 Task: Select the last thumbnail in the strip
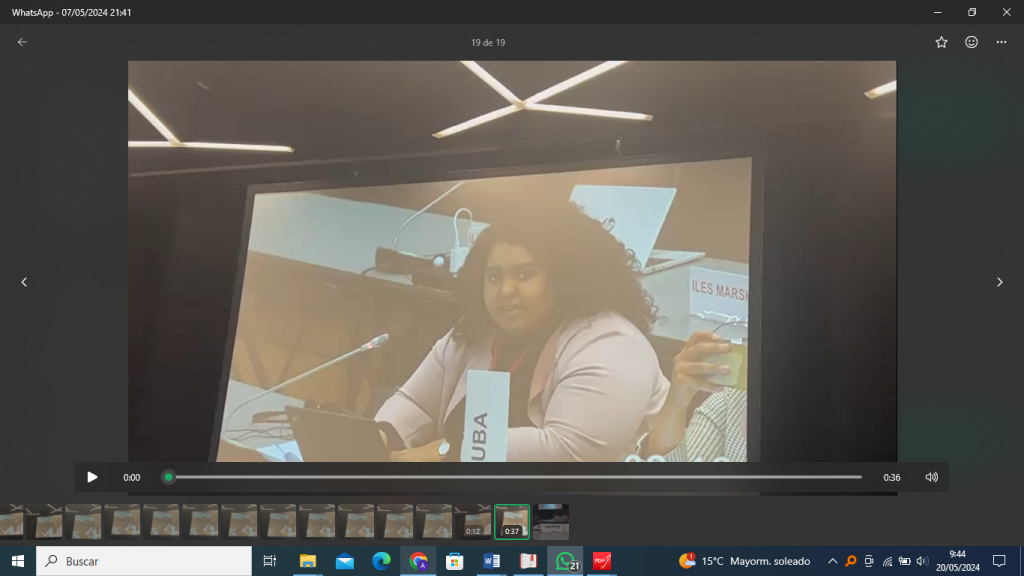point(551,521)
